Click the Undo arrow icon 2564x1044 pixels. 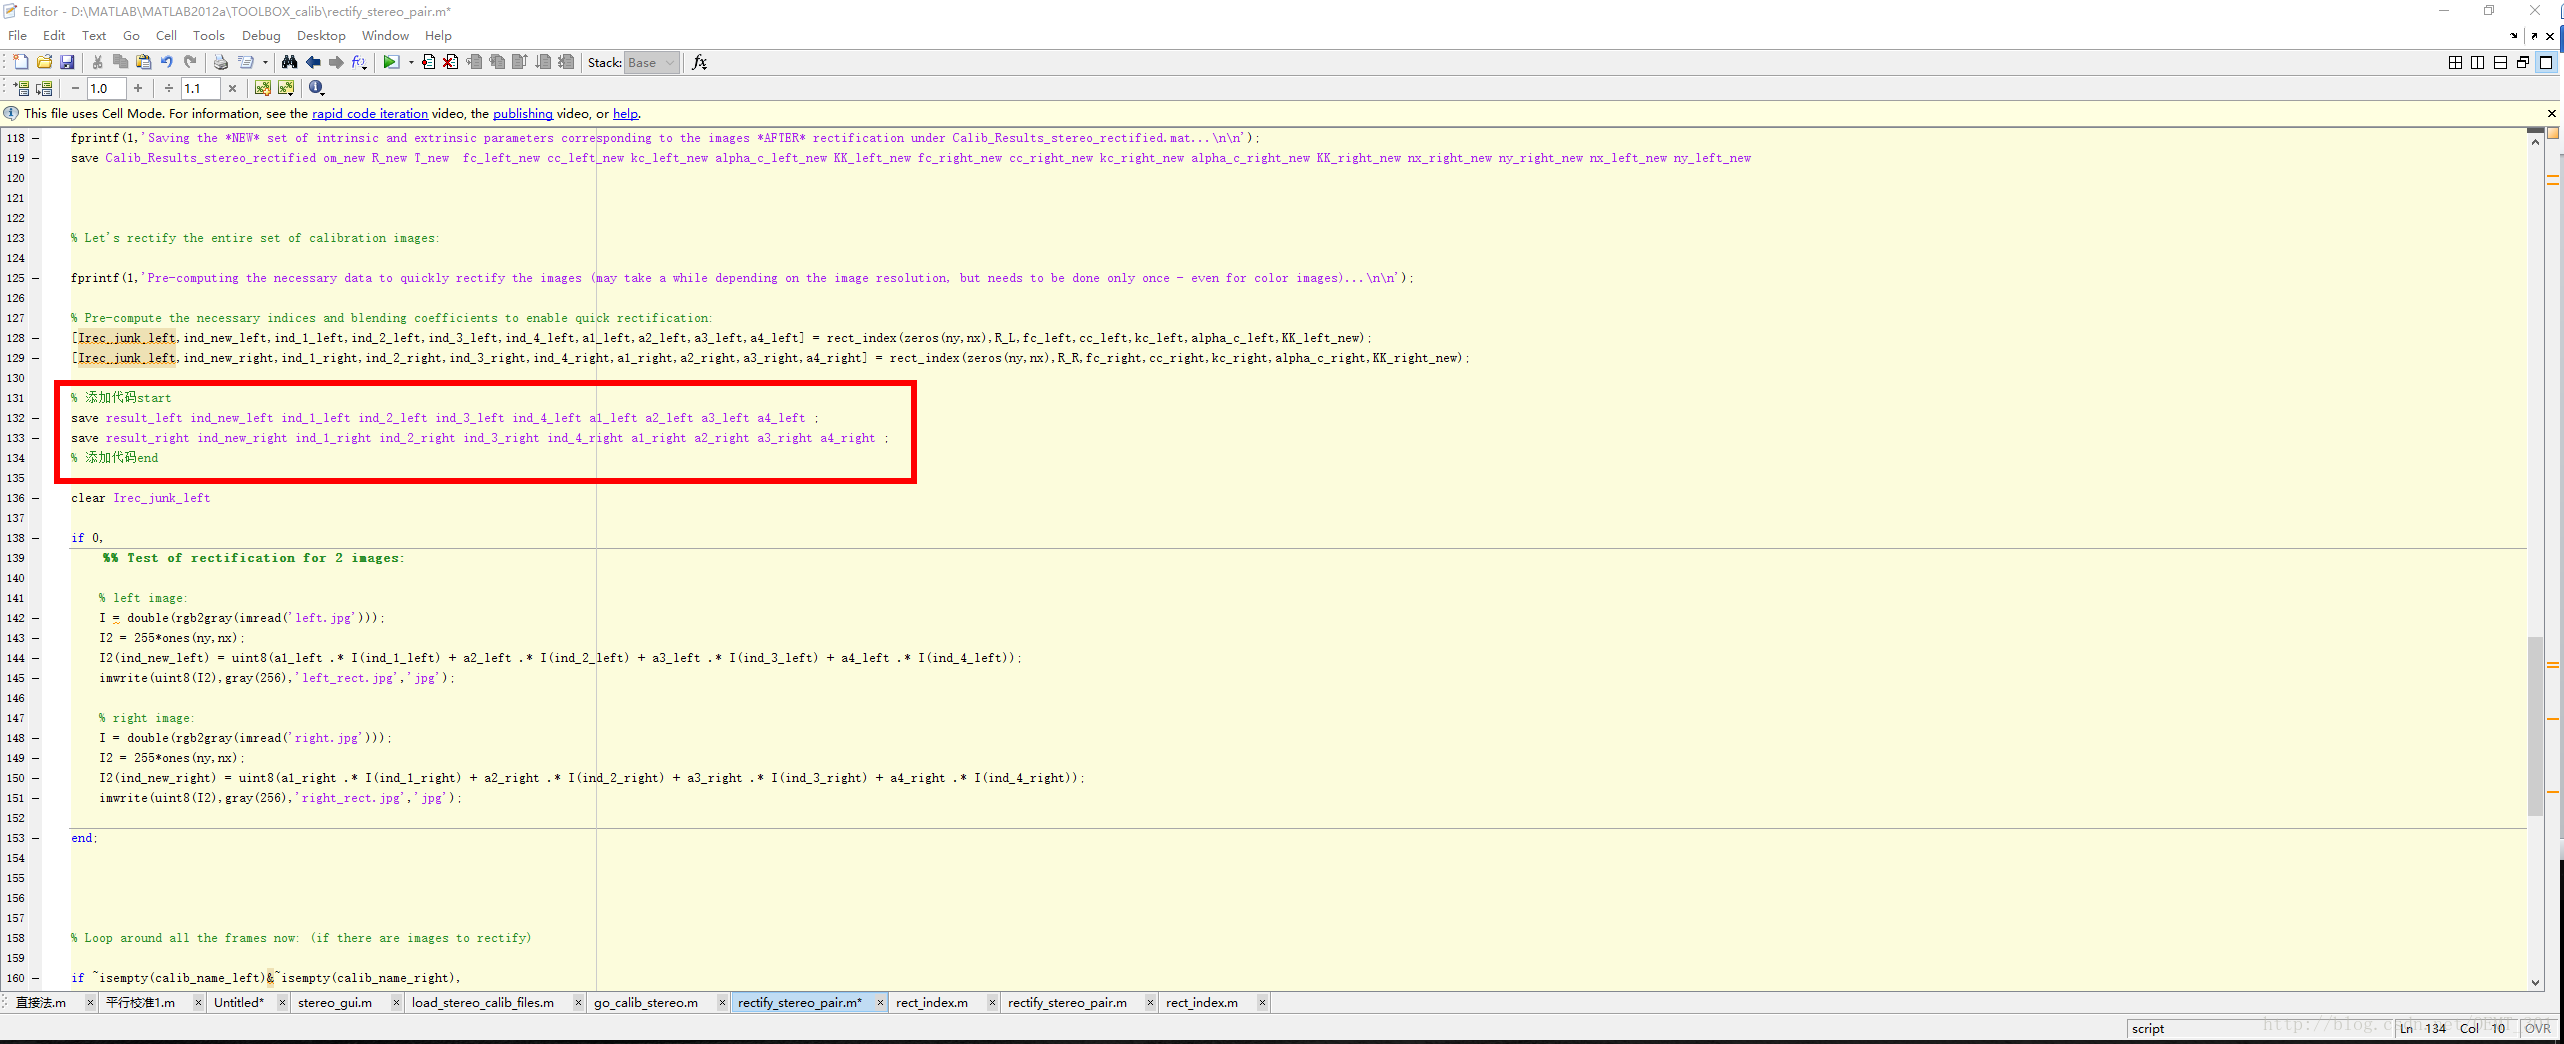pyautogui.click(x=167, y=62)
